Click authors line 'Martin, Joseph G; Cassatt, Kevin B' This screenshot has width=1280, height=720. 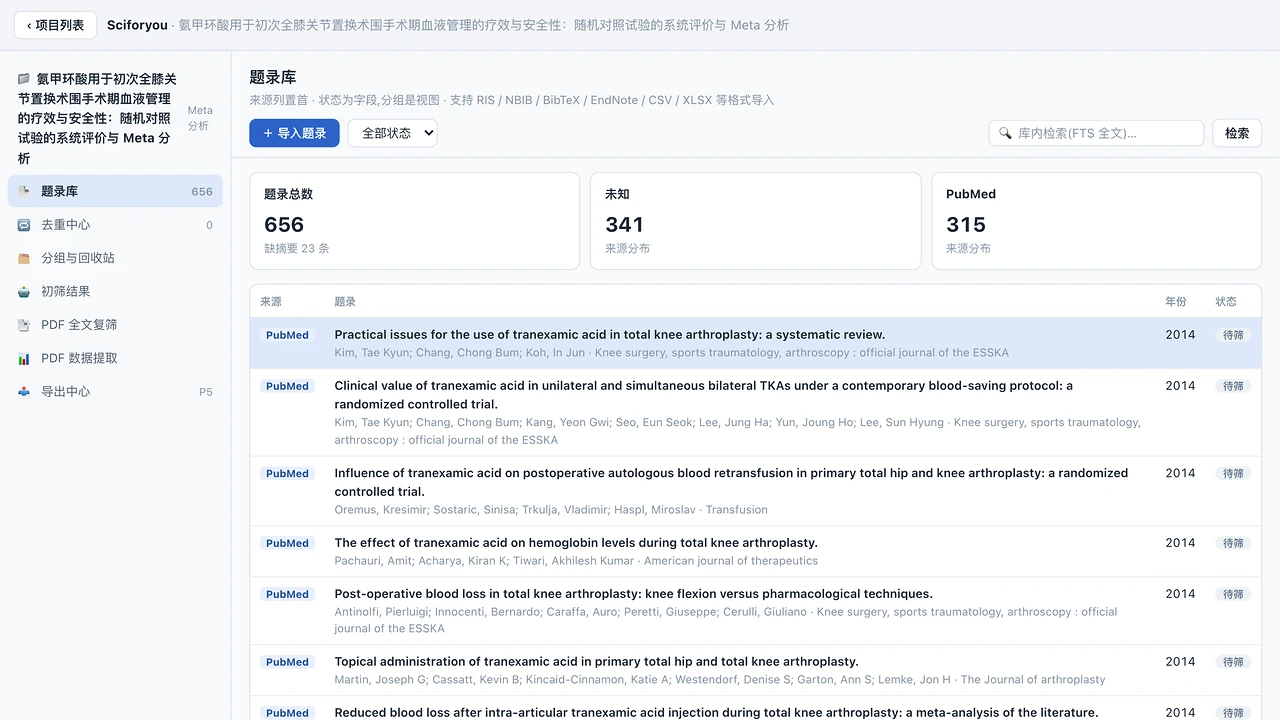[x=720, y=680]
